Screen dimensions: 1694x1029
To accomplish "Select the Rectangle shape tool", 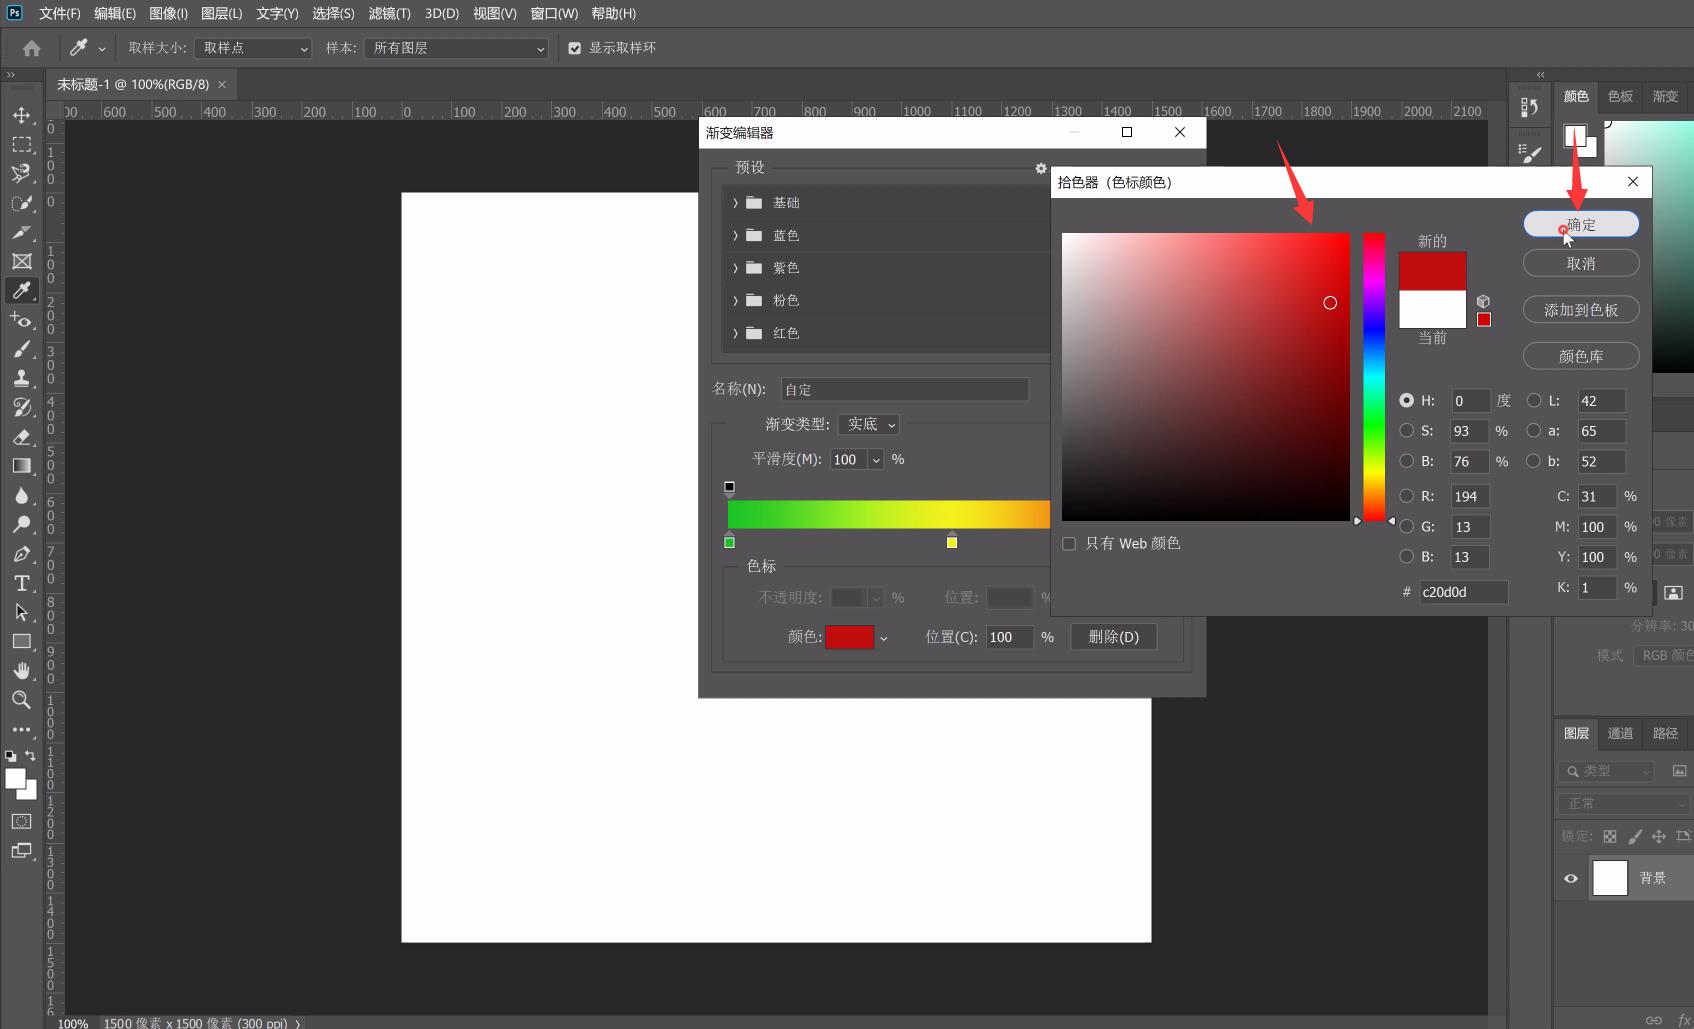I will 21,641.
